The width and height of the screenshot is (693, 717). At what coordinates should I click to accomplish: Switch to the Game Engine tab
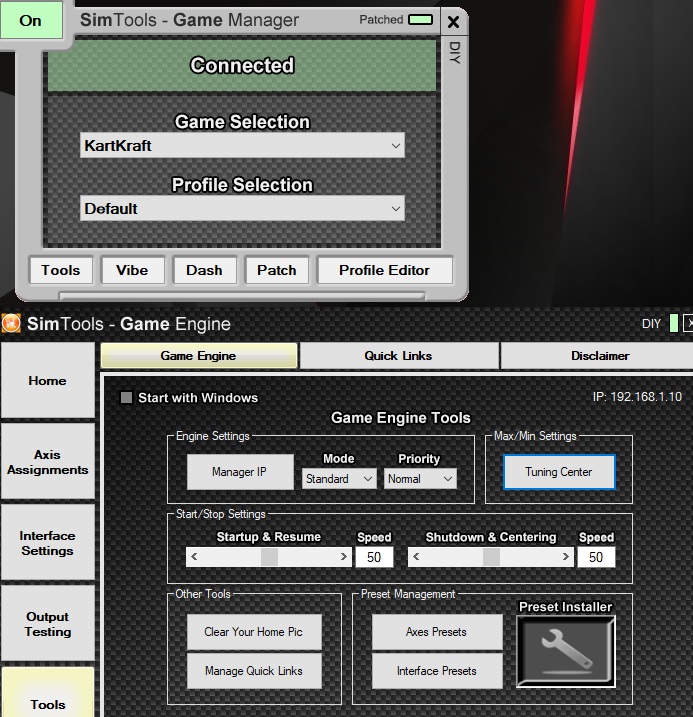click(x=199, y=356)
